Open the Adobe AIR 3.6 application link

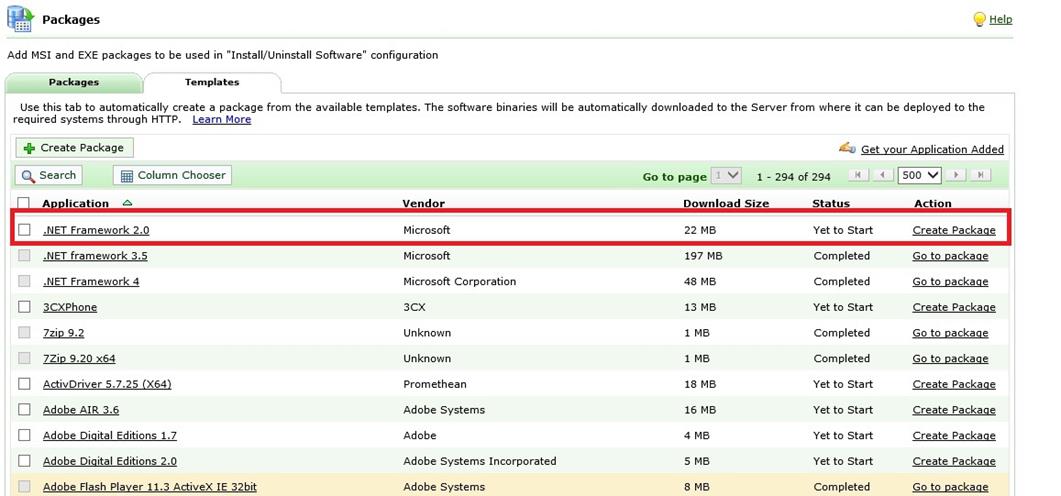81,410
